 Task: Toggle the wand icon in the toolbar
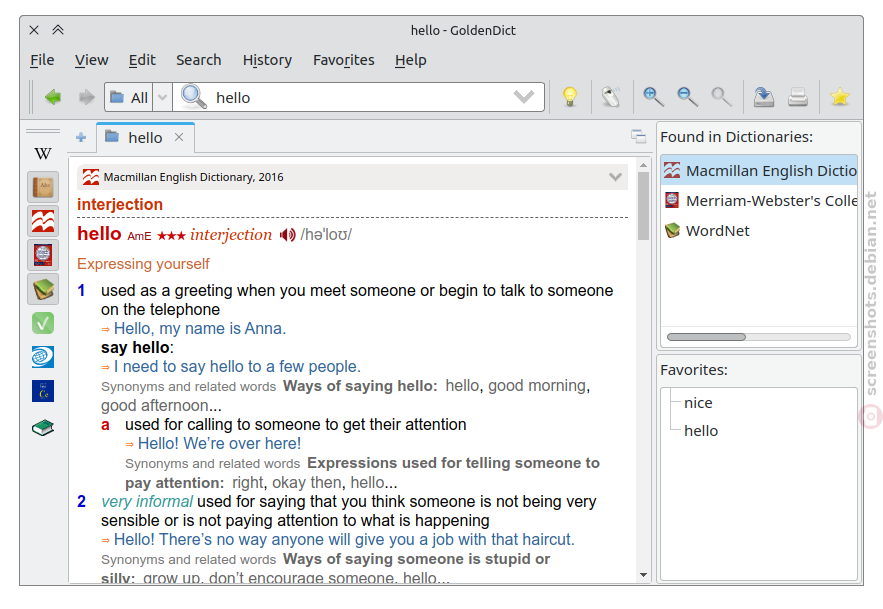[x=611, y=97]
